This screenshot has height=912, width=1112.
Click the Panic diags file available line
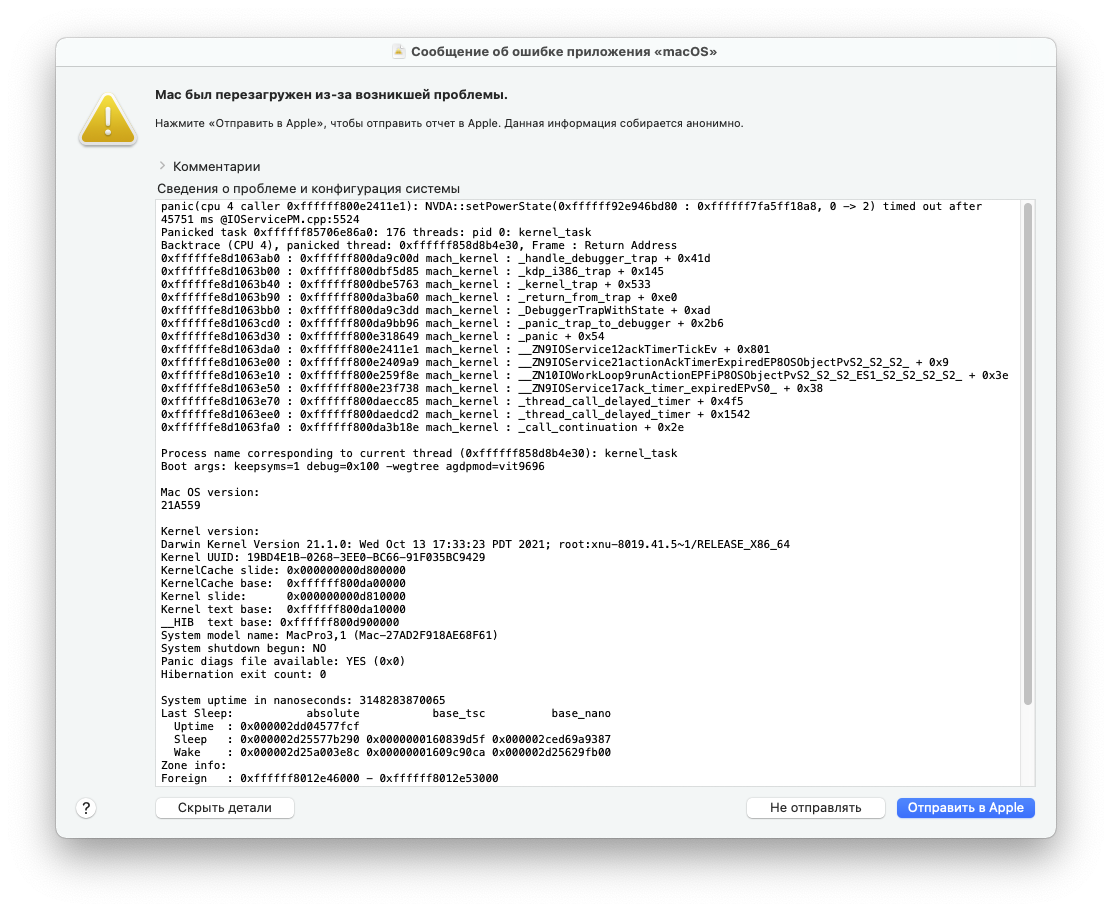(283, 661)
